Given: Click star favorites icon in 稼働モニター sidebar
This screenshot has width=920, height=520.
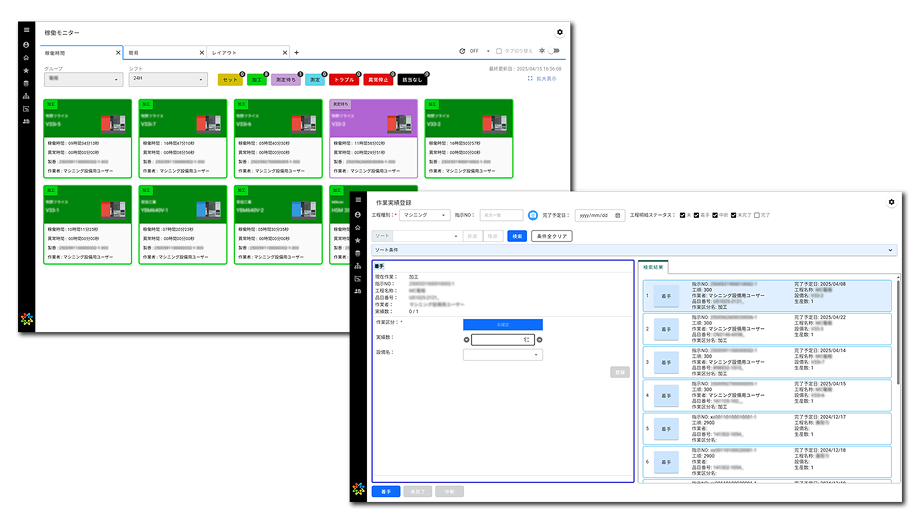Looking at the screenshot, I should tap(26, 71).
